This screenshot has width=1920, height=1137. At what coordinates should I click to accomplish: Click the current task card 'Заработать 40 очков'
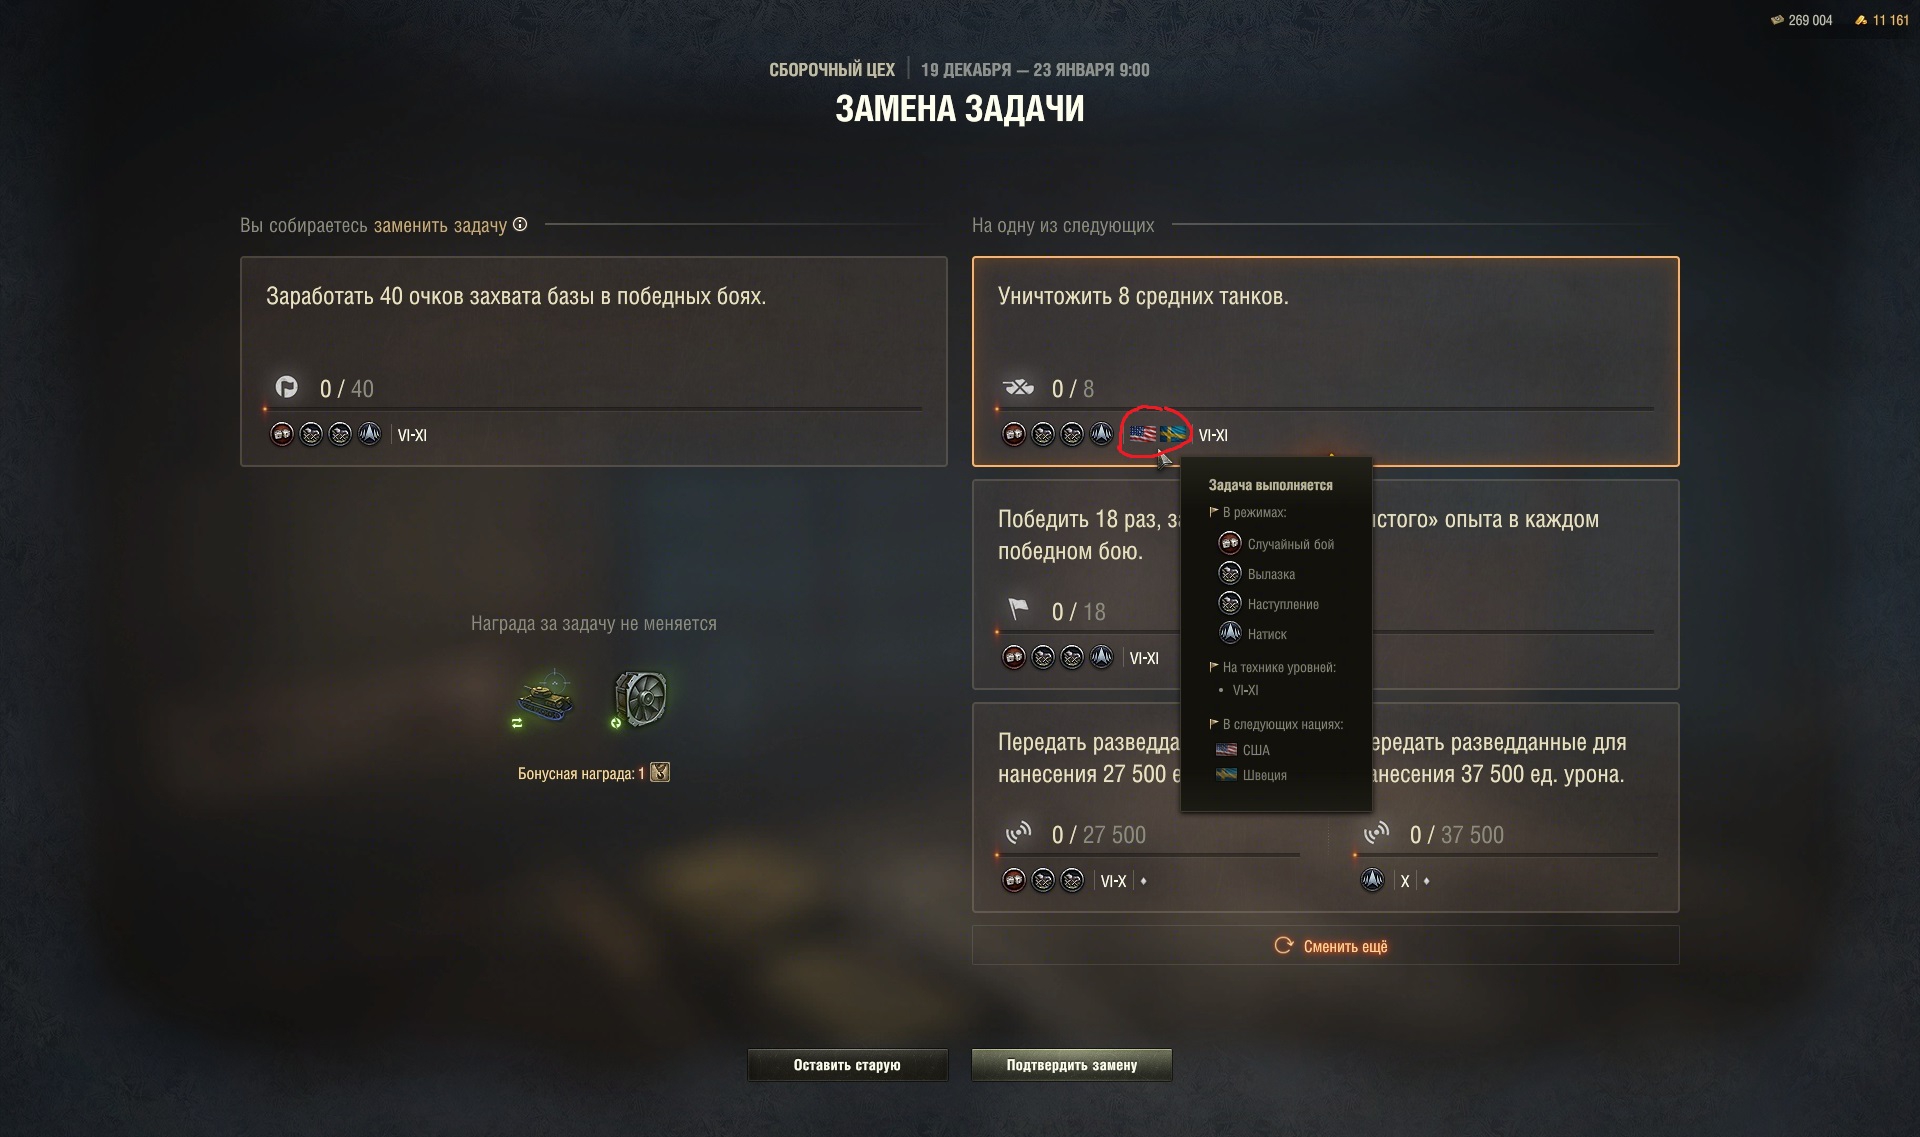point(593,361)
